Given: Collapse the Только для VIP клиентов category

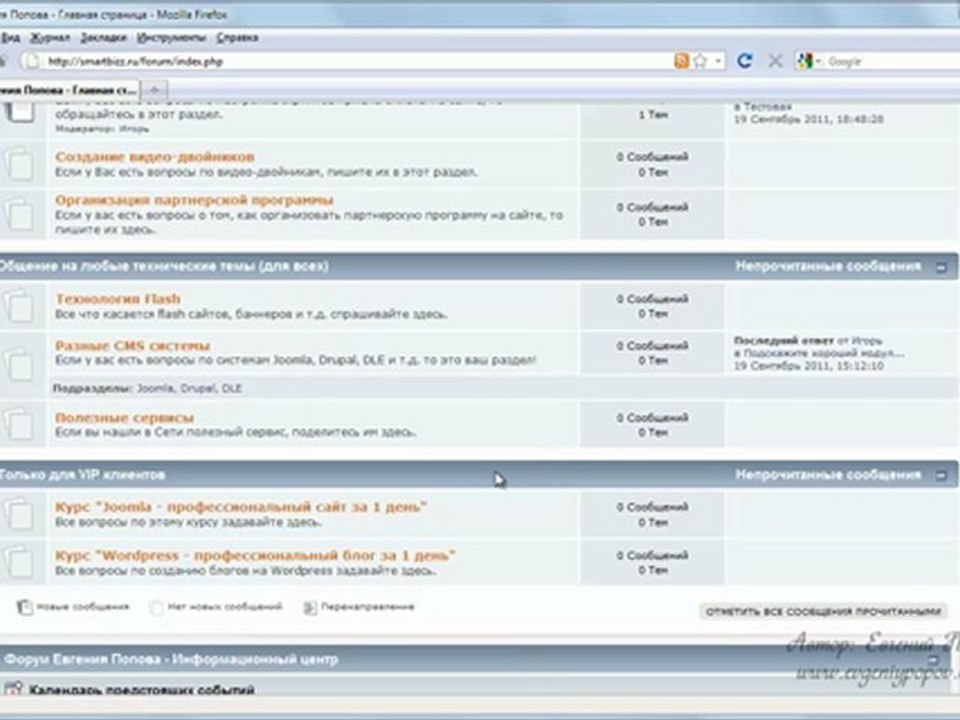Looking at the screenshot, I should 941,475.
